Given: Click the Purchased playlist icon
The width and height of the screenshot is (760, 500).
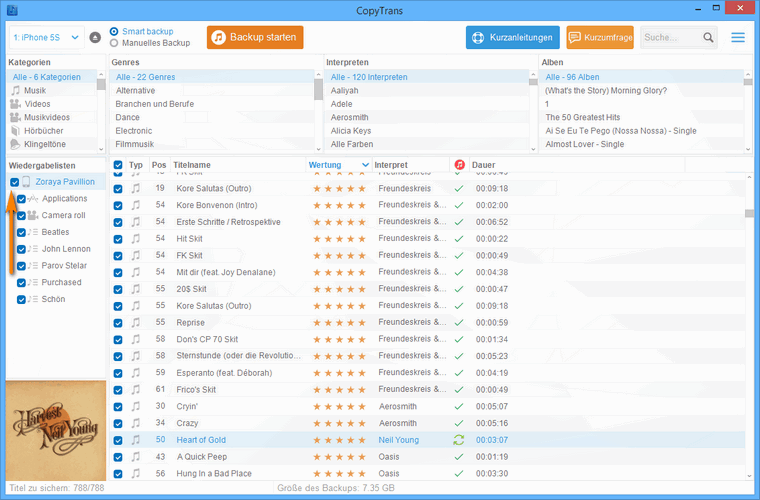Looking at the screenshot, I should point(33,282).
